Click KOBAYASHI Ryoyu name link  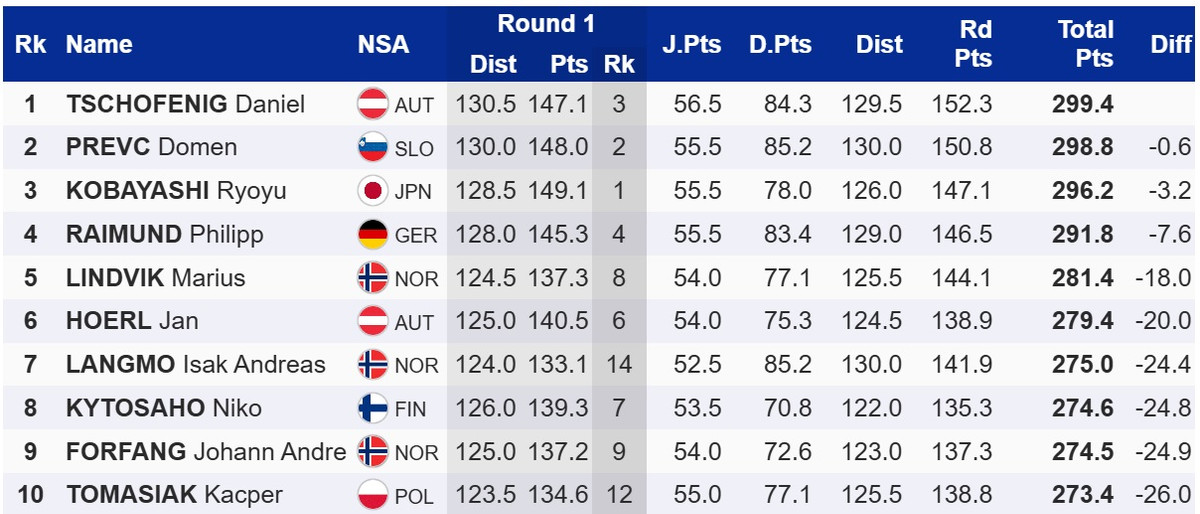coord(175,191)
